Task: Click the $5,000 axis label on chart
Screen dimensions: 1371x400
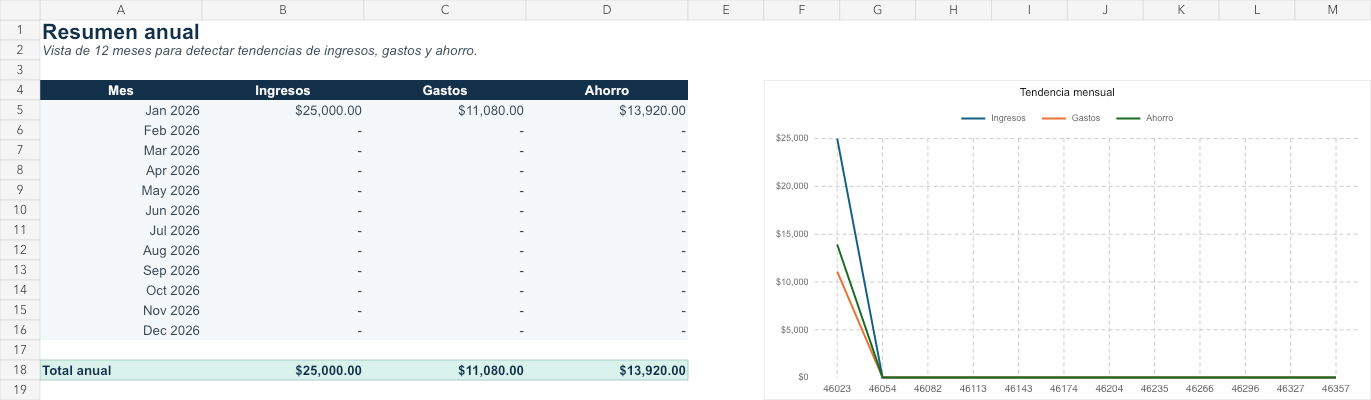Action: (x=794, y=330)
